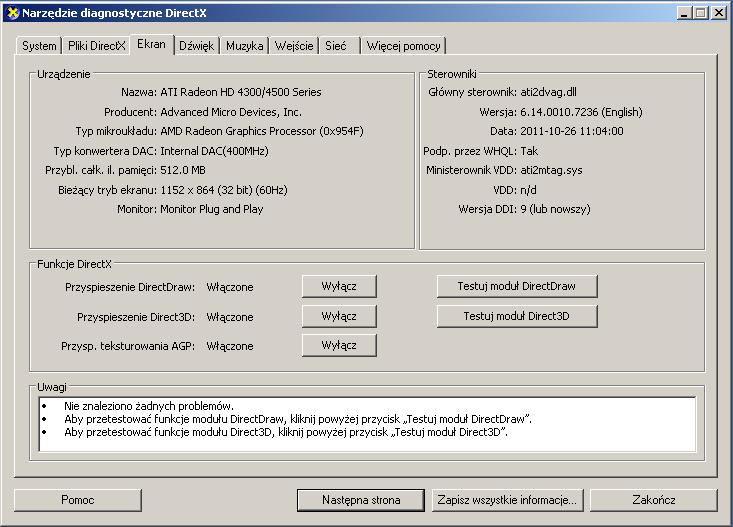Click Włączone status next to Przyspieszenie DirectDraw

point(230,287)
